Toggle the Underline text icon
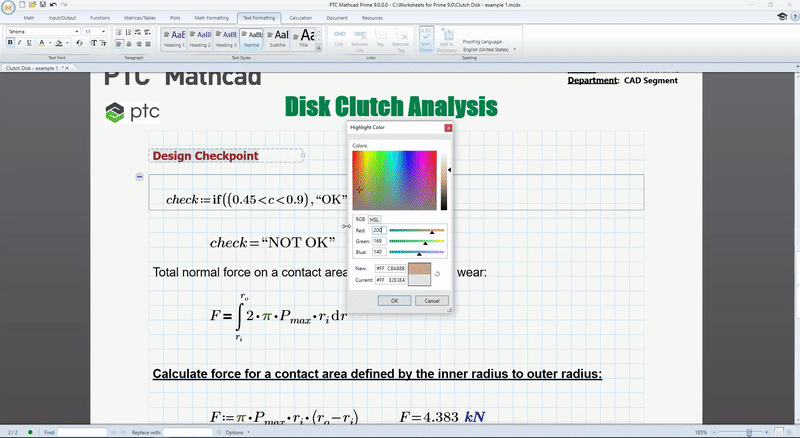800x438 pixels. [29, 43]
